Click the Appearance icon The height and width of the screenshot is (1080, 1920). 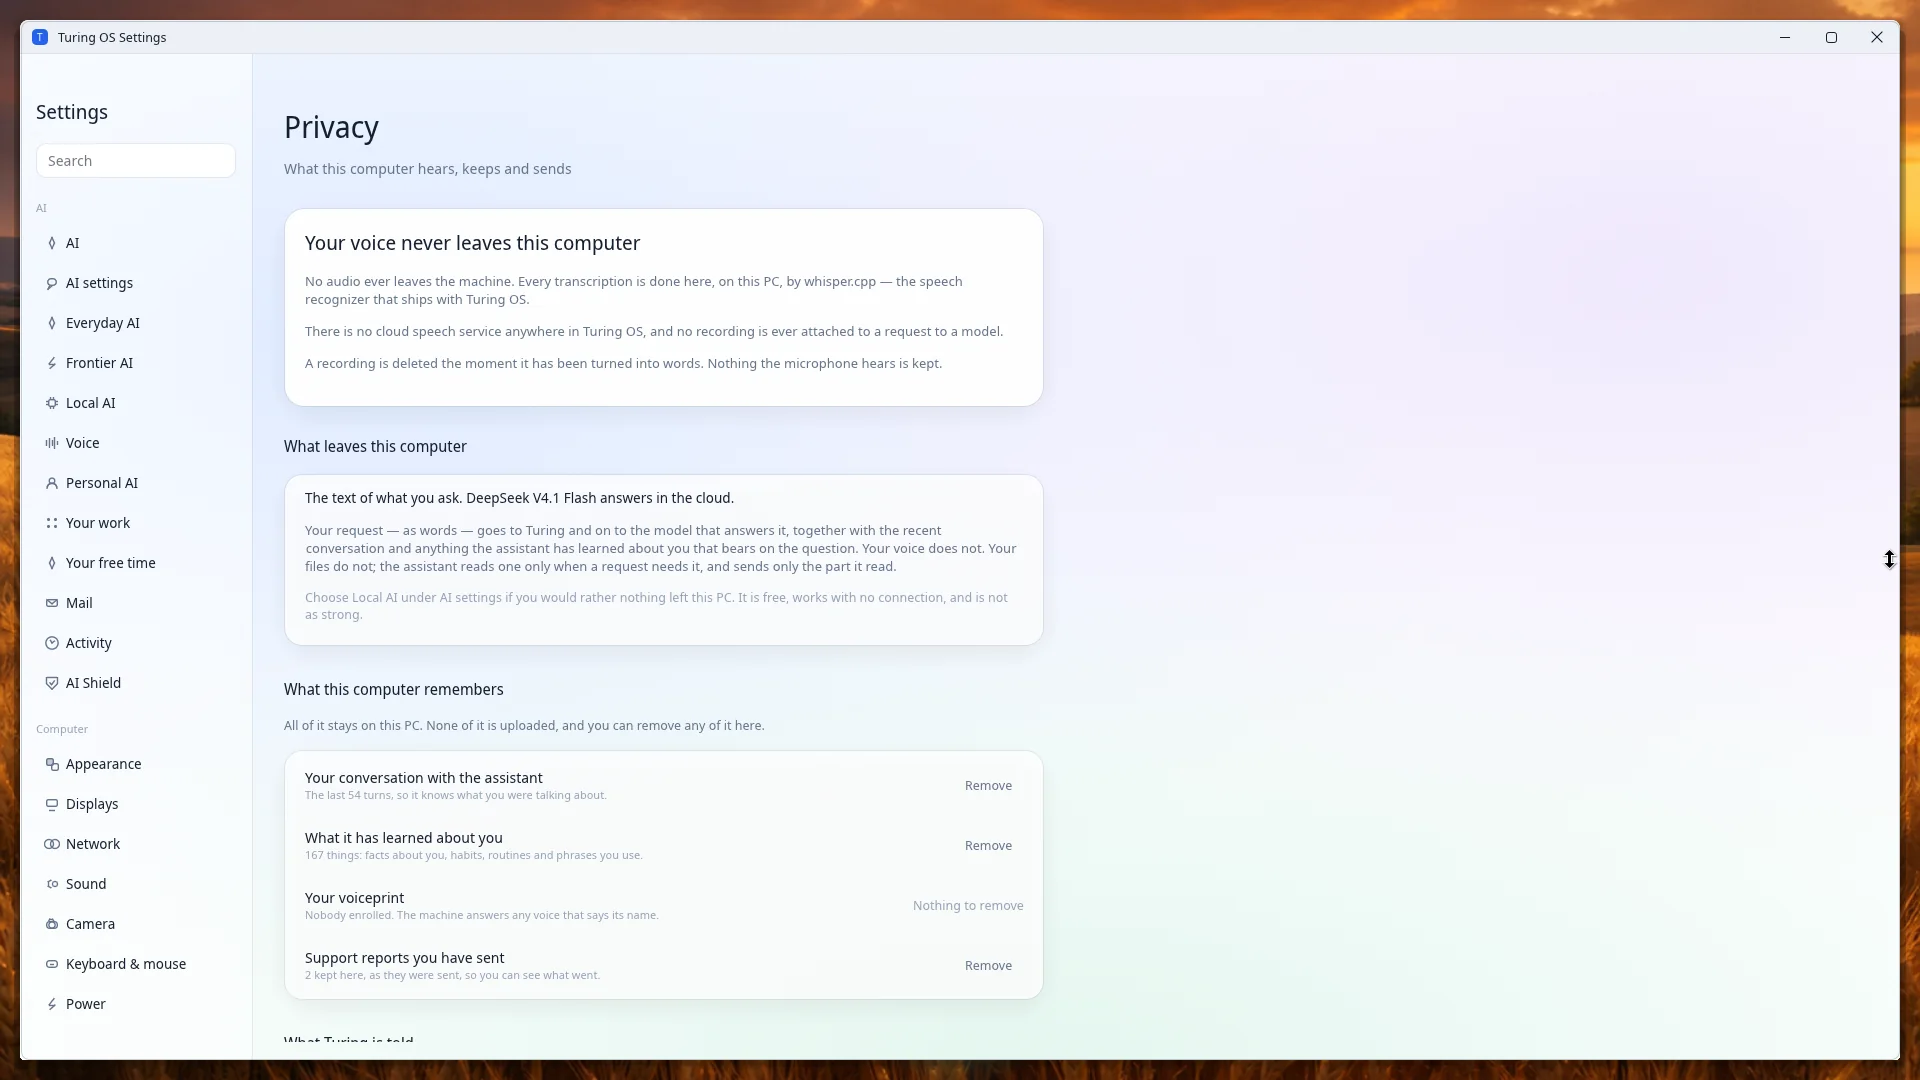52,764
